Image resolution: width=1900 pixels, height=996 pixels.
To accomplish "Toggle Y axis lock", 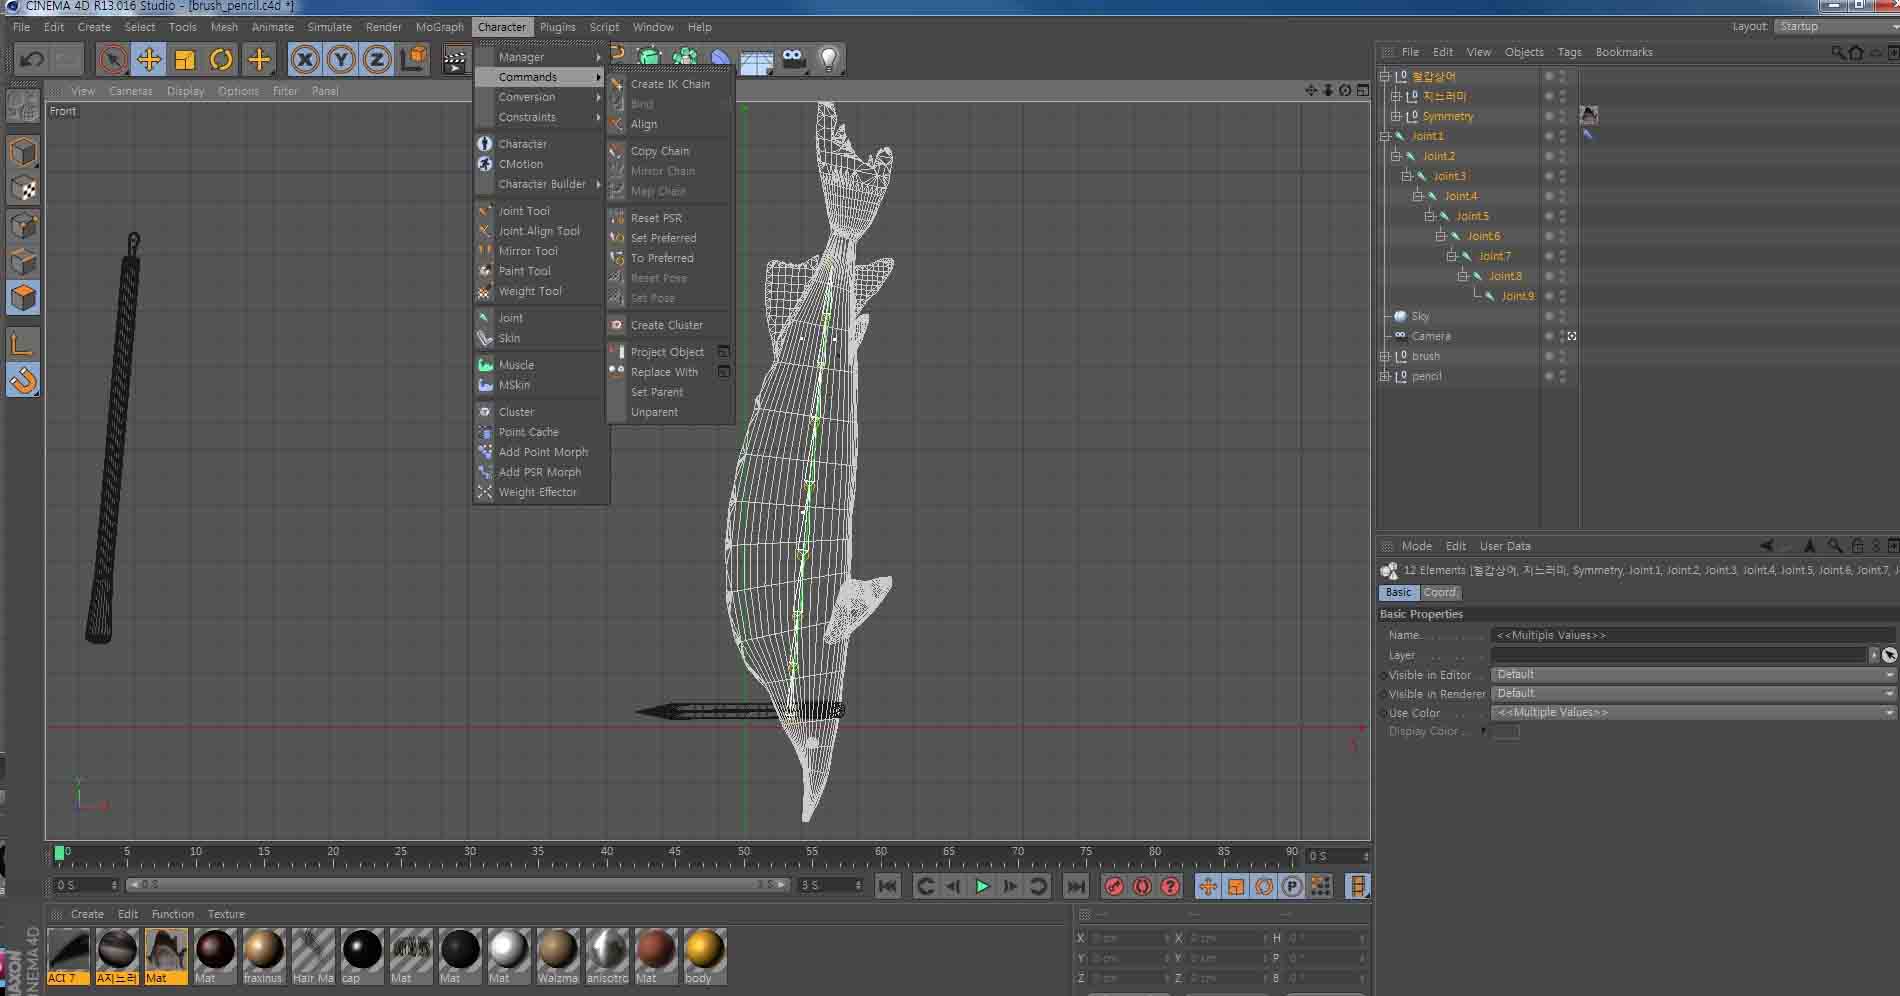I will pyautogui.click(x=341, y=60).
